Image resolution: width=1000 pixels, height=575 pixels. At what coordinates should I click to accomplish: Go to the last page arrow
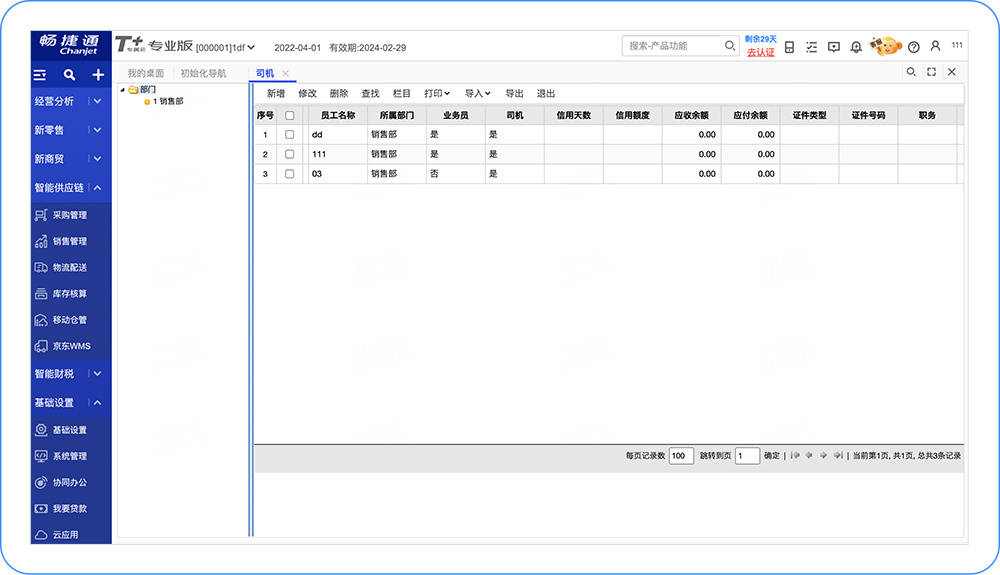[837, 456]
